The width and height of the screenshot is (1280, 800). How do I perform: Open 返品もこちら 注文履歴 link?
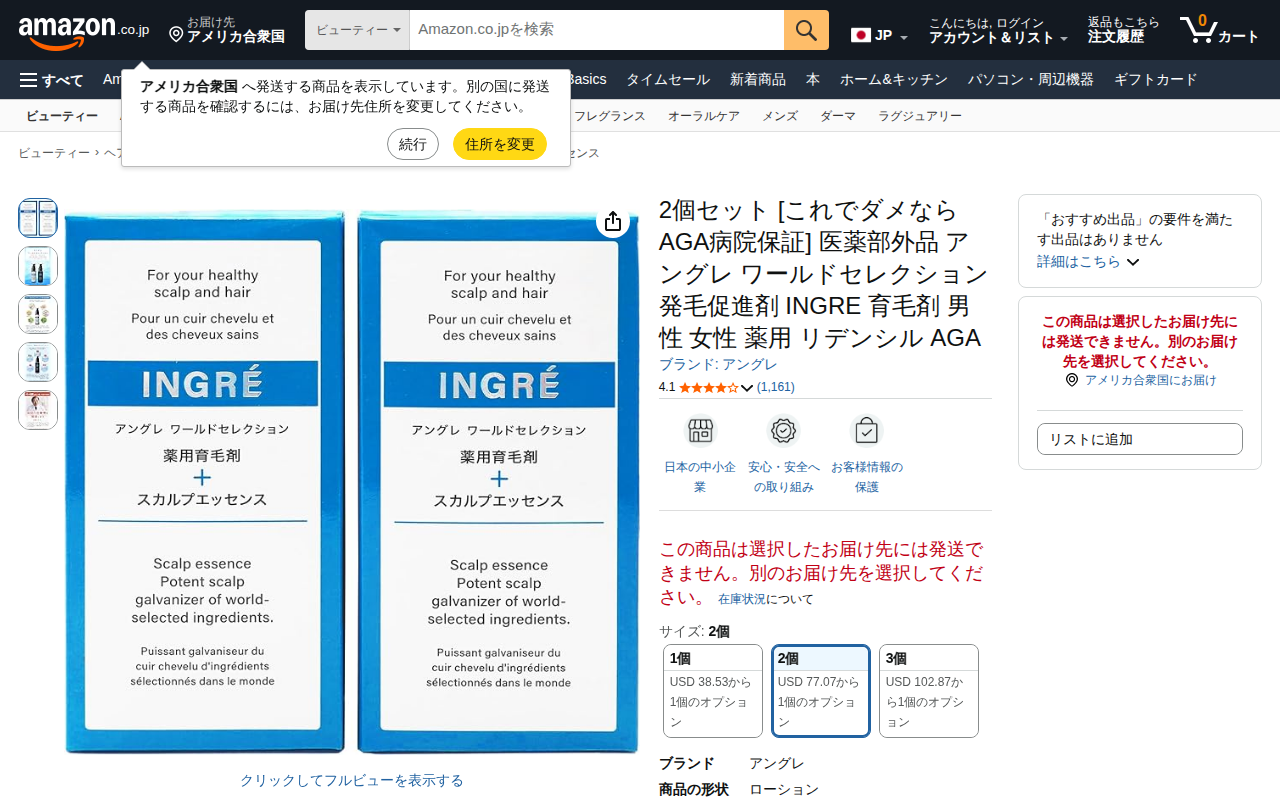[1124, 30]
